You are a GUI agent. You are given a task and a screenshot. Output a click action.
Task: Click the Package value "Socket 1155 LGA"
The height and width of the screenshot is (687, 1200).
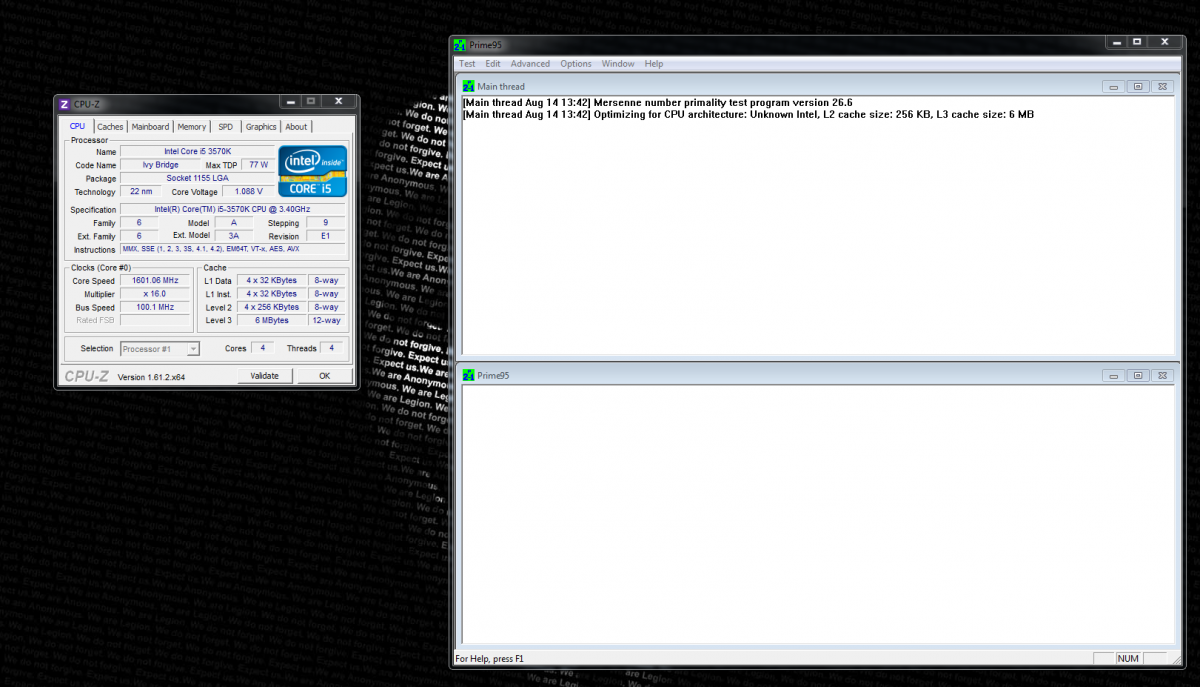point(197,178)
